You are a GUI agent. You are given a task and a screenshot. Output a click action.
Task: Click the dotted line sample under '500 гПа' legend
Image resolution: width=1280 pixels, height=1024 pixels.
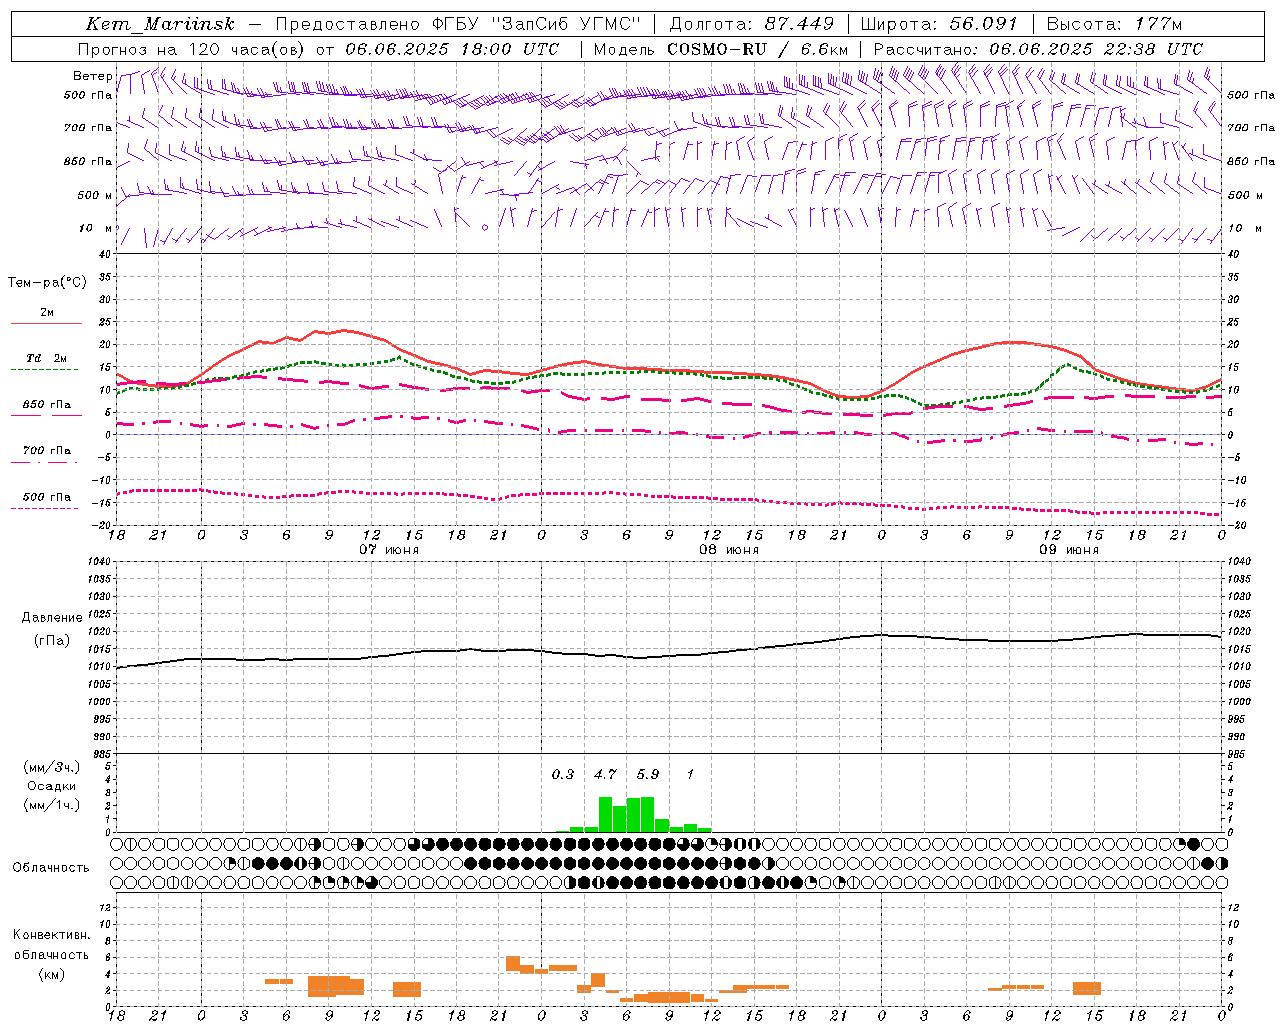tap(44, 508)
